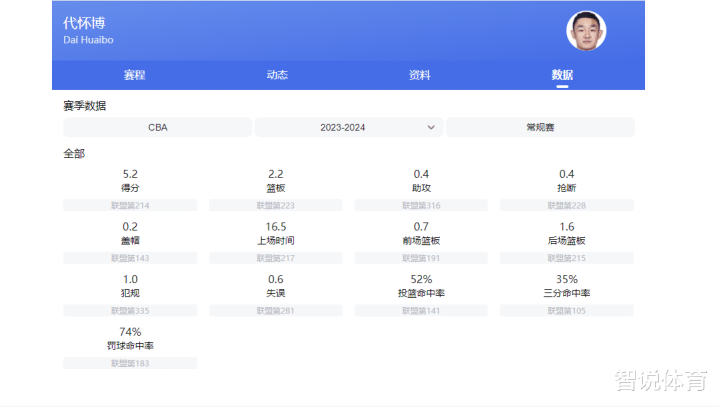The image size is (719, 407).
Task: Click the 上场时间 label
Action: click(x=276, y=241)
